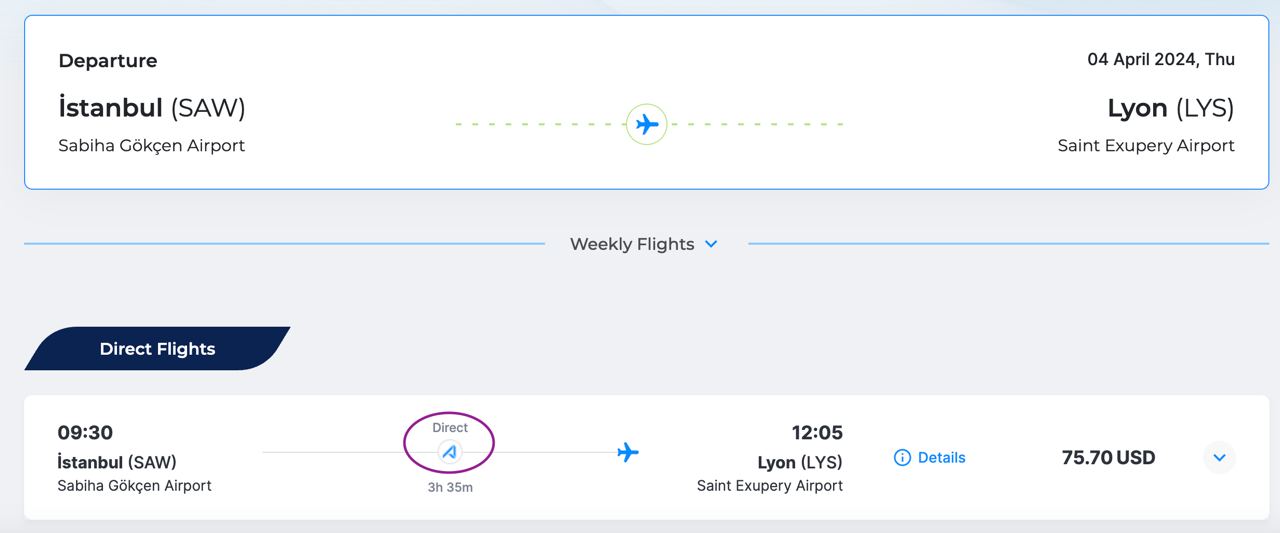Click İstanbul (SAW) in the flight row
The image size is (1280, 533).
pos(117,463)
